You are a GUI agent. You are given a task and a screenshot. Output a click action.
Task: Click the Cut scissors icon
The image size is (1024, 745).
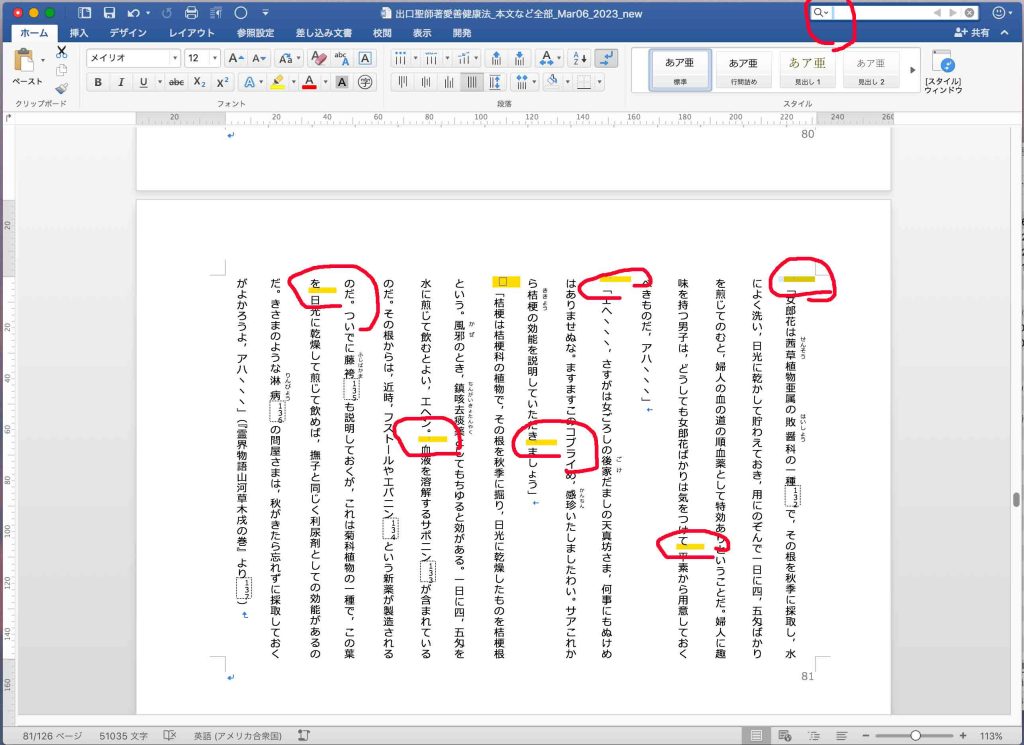[61, 52]
